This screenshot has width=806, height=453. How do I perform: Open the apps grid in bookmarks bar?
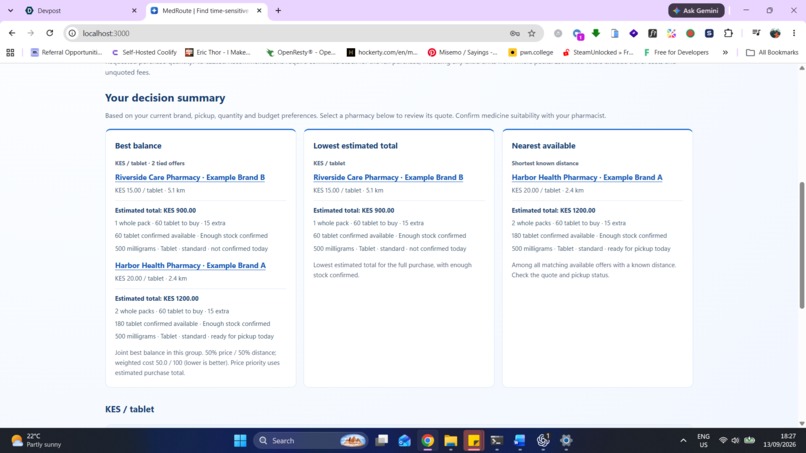tap(10, 52)
